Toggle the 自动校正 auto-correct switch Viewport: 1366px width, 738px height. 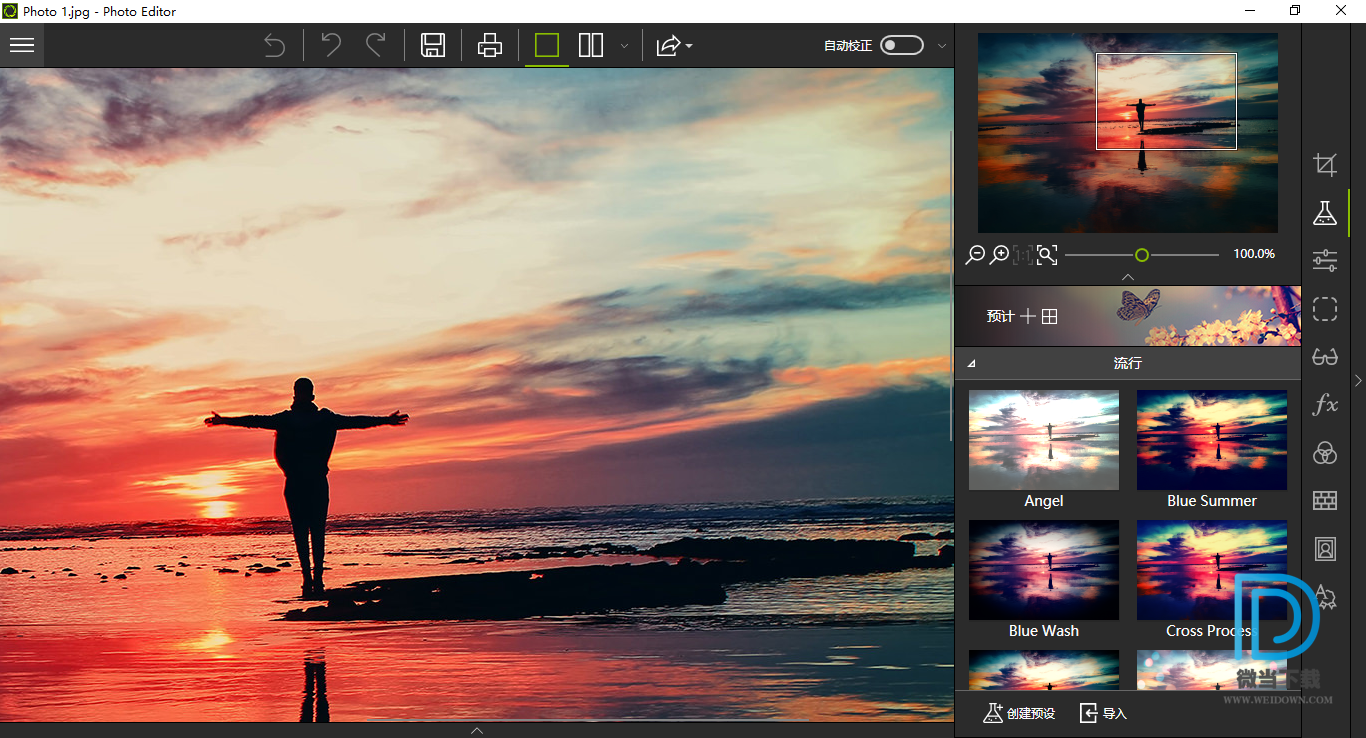[901, 45]
